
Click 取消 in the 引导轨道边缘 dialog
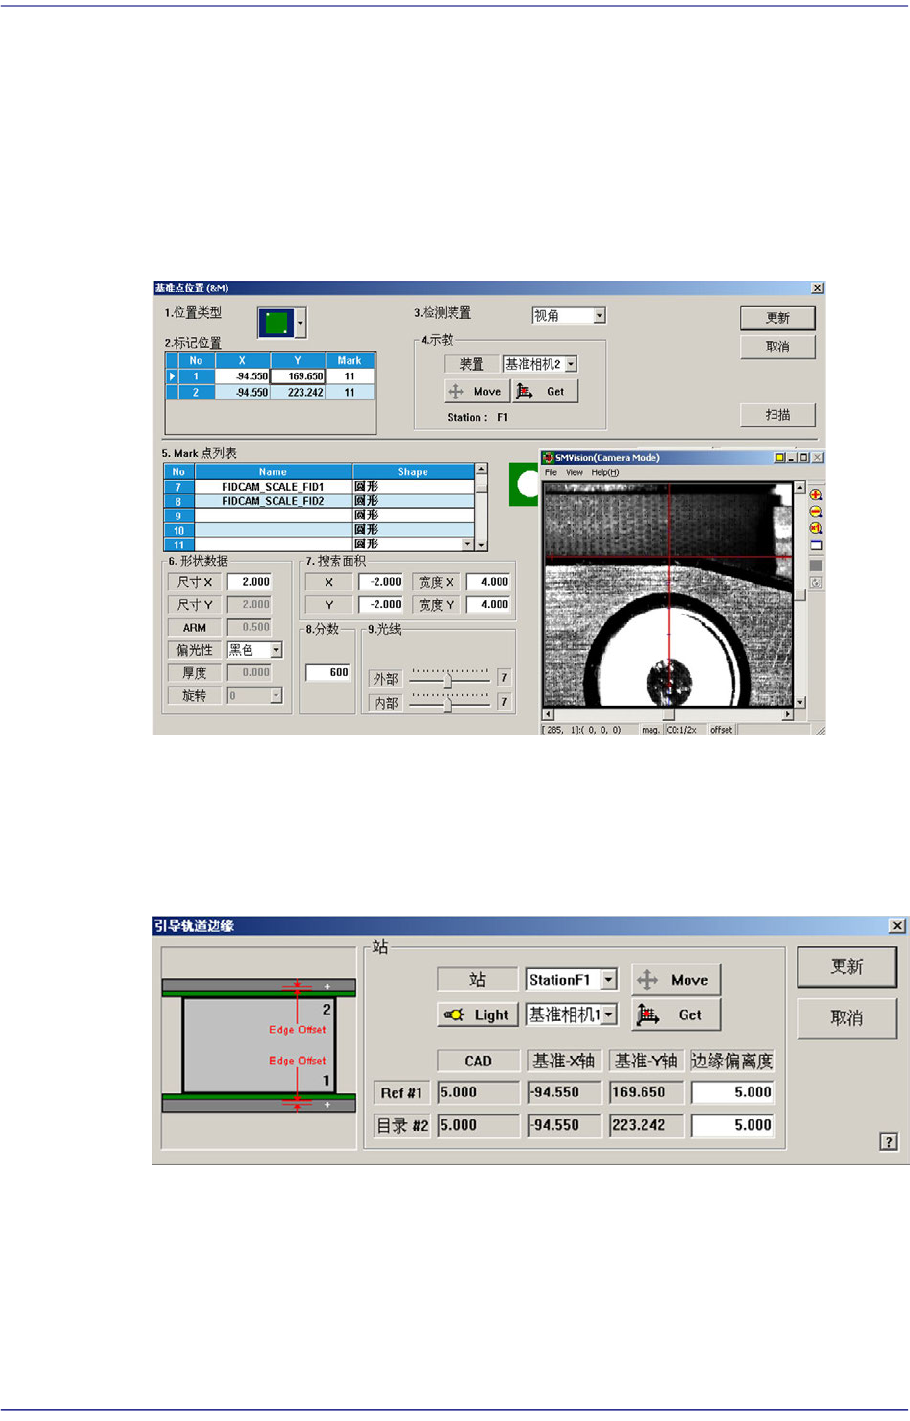pyautogui.click(x=846, y=1018)
